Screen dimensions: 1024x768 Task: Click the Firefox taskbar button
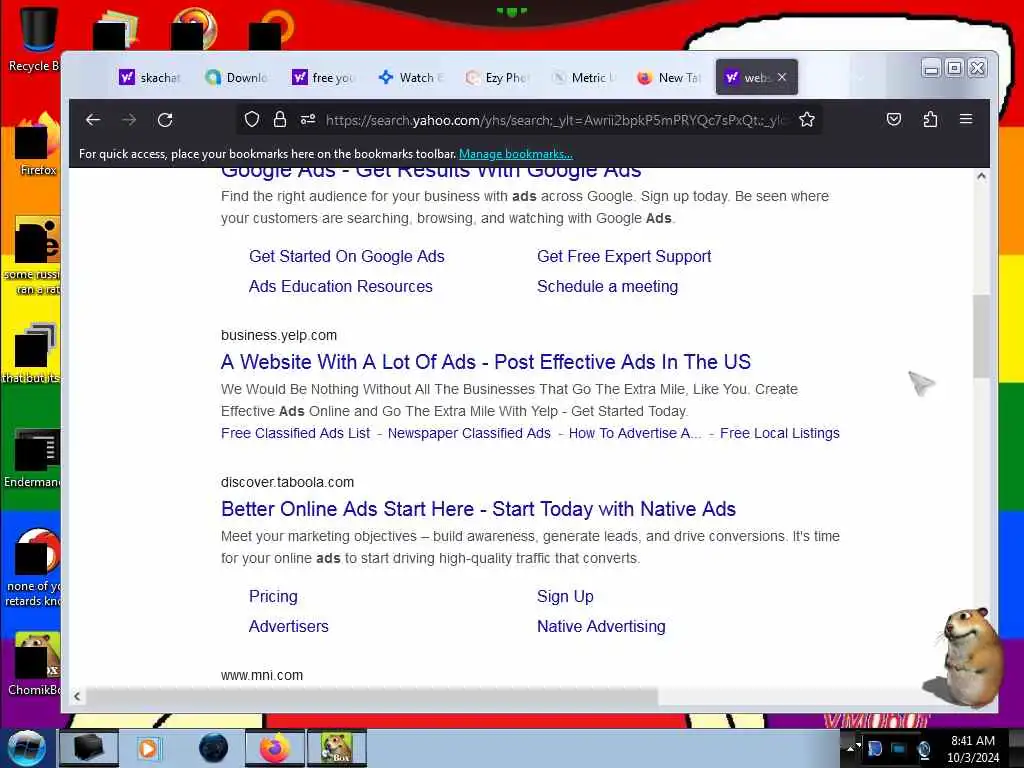[x=275, y=748]
